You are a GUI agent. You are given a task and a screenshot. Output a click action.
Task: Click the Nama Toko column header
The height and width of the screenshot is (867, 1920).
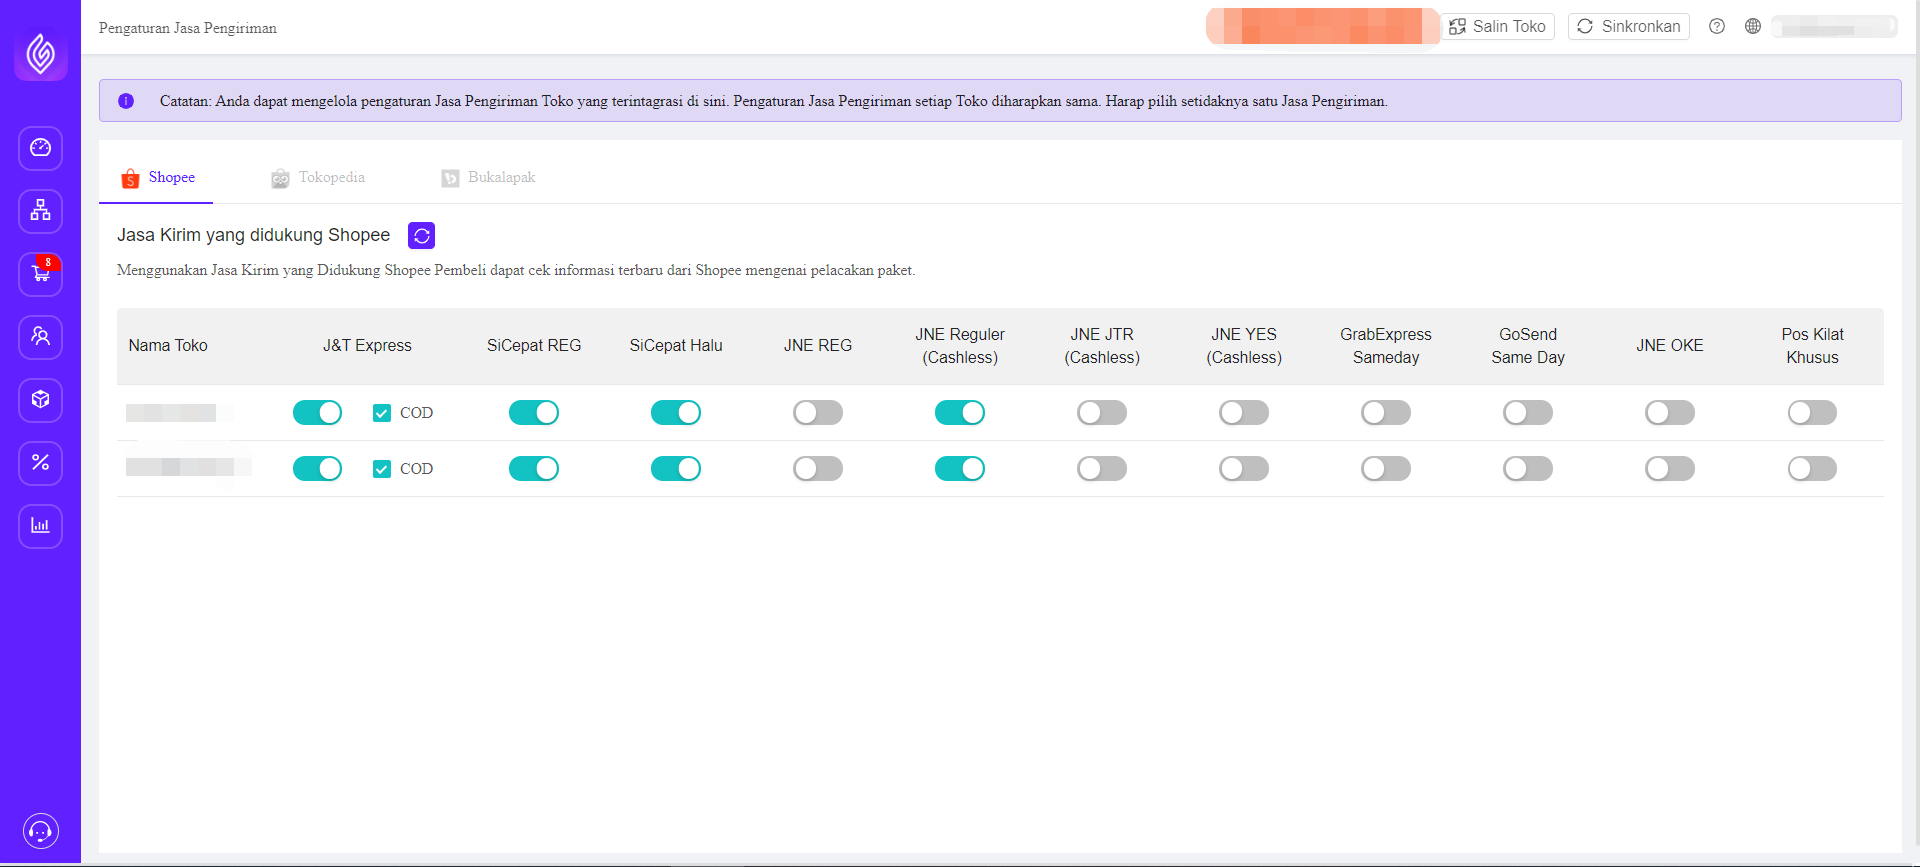pyautogui.click(x=168, y=346)
